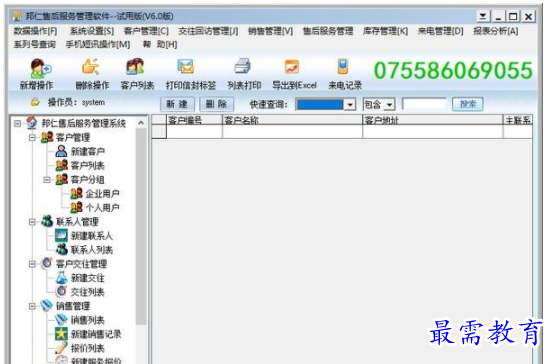
Task: Click the 企业用户 icon in the tree
Action: [76, 193]
